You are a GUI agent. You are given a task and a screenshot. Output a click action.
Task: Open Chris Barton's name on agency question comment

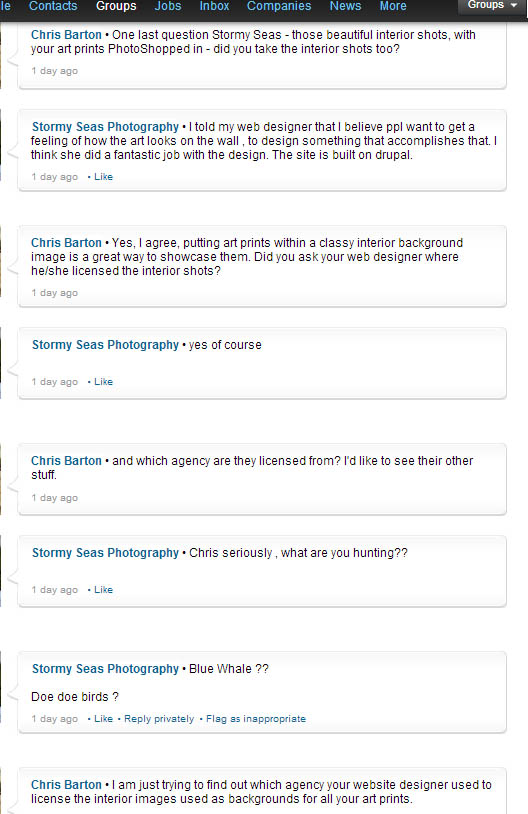(66, 461)
